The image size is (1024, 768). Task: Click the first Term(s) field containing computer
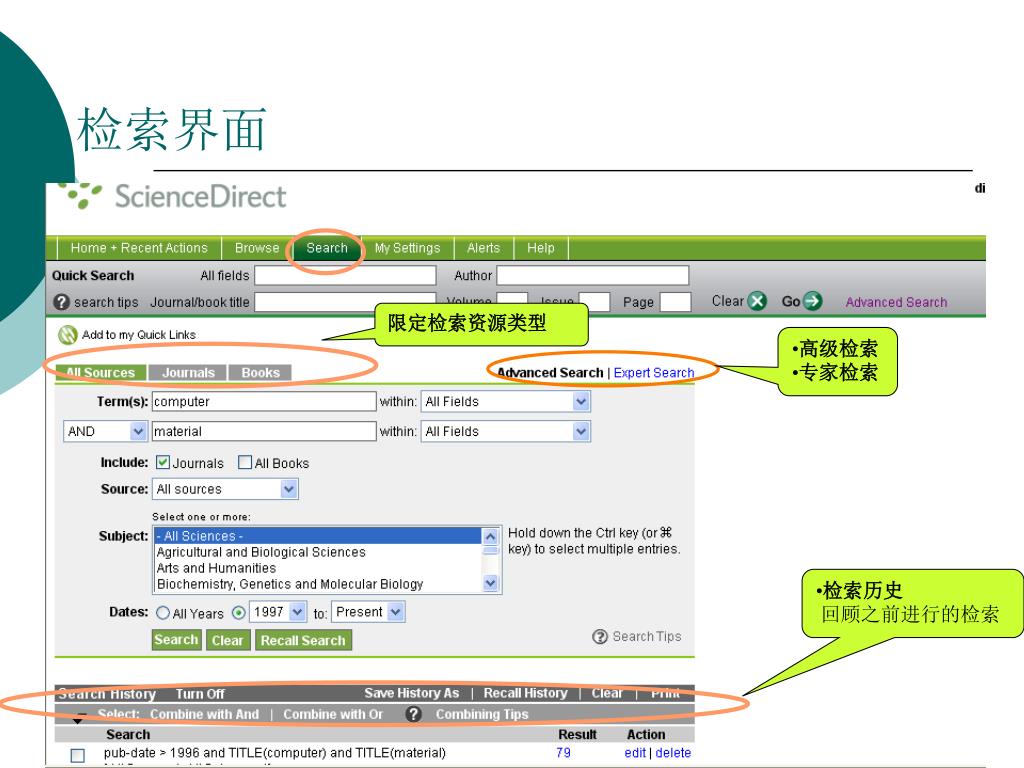tap(264, 402)
